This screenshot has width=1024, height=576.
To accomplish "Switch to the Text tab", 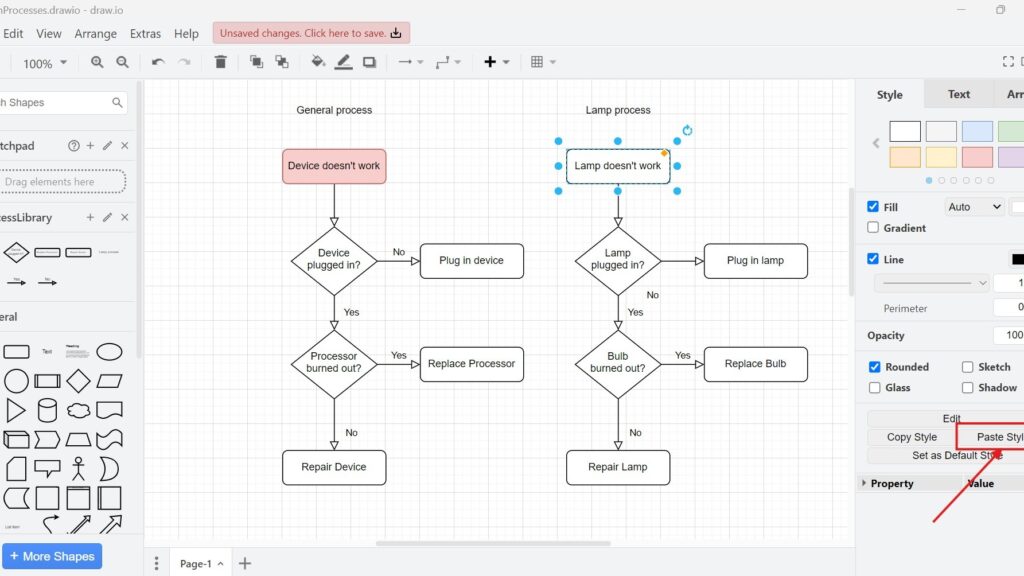I will (957, 93).
